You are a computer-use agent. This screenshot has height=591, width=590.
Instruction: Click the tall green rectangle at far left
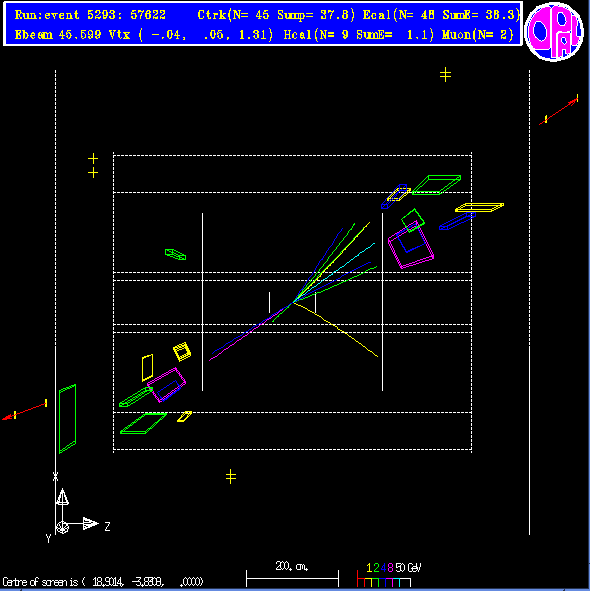point(67,419)
